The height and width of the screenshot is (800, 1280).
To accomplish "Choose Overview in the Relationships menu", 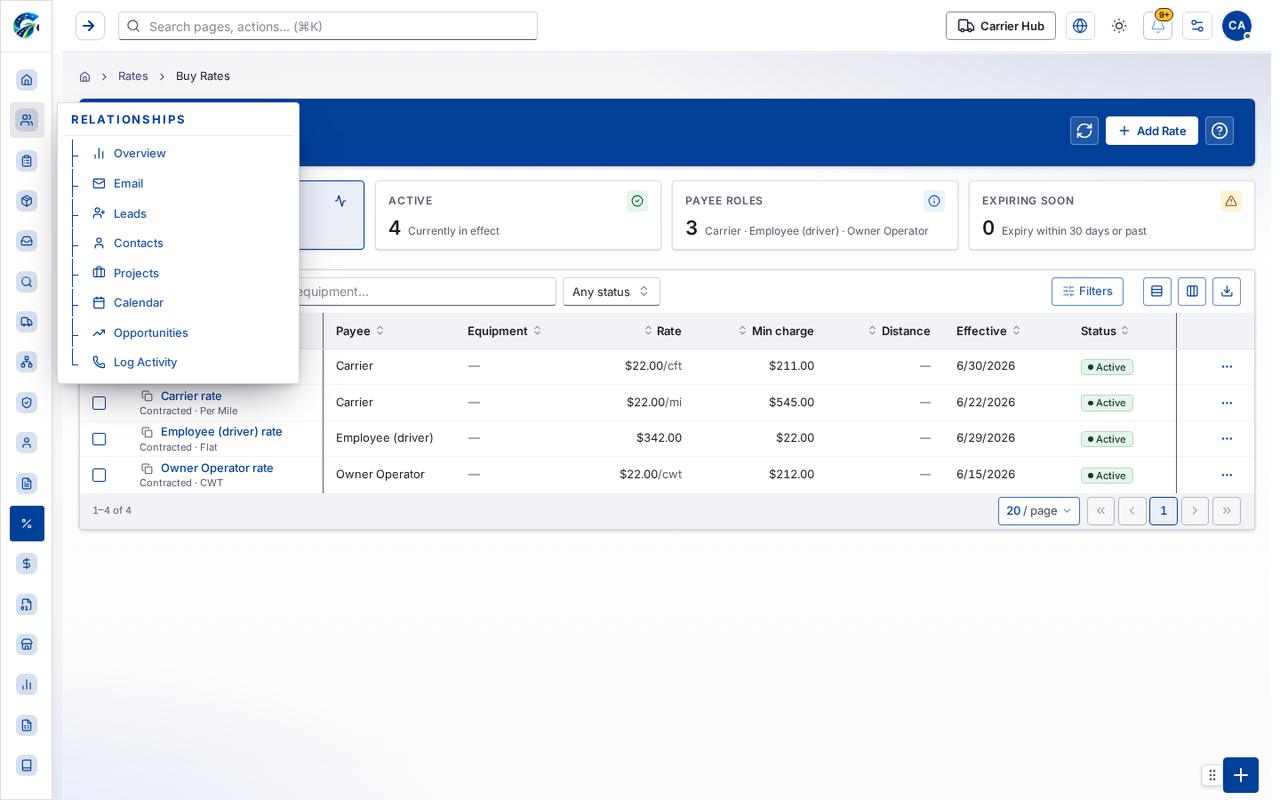I will click(x=139, y=153).
